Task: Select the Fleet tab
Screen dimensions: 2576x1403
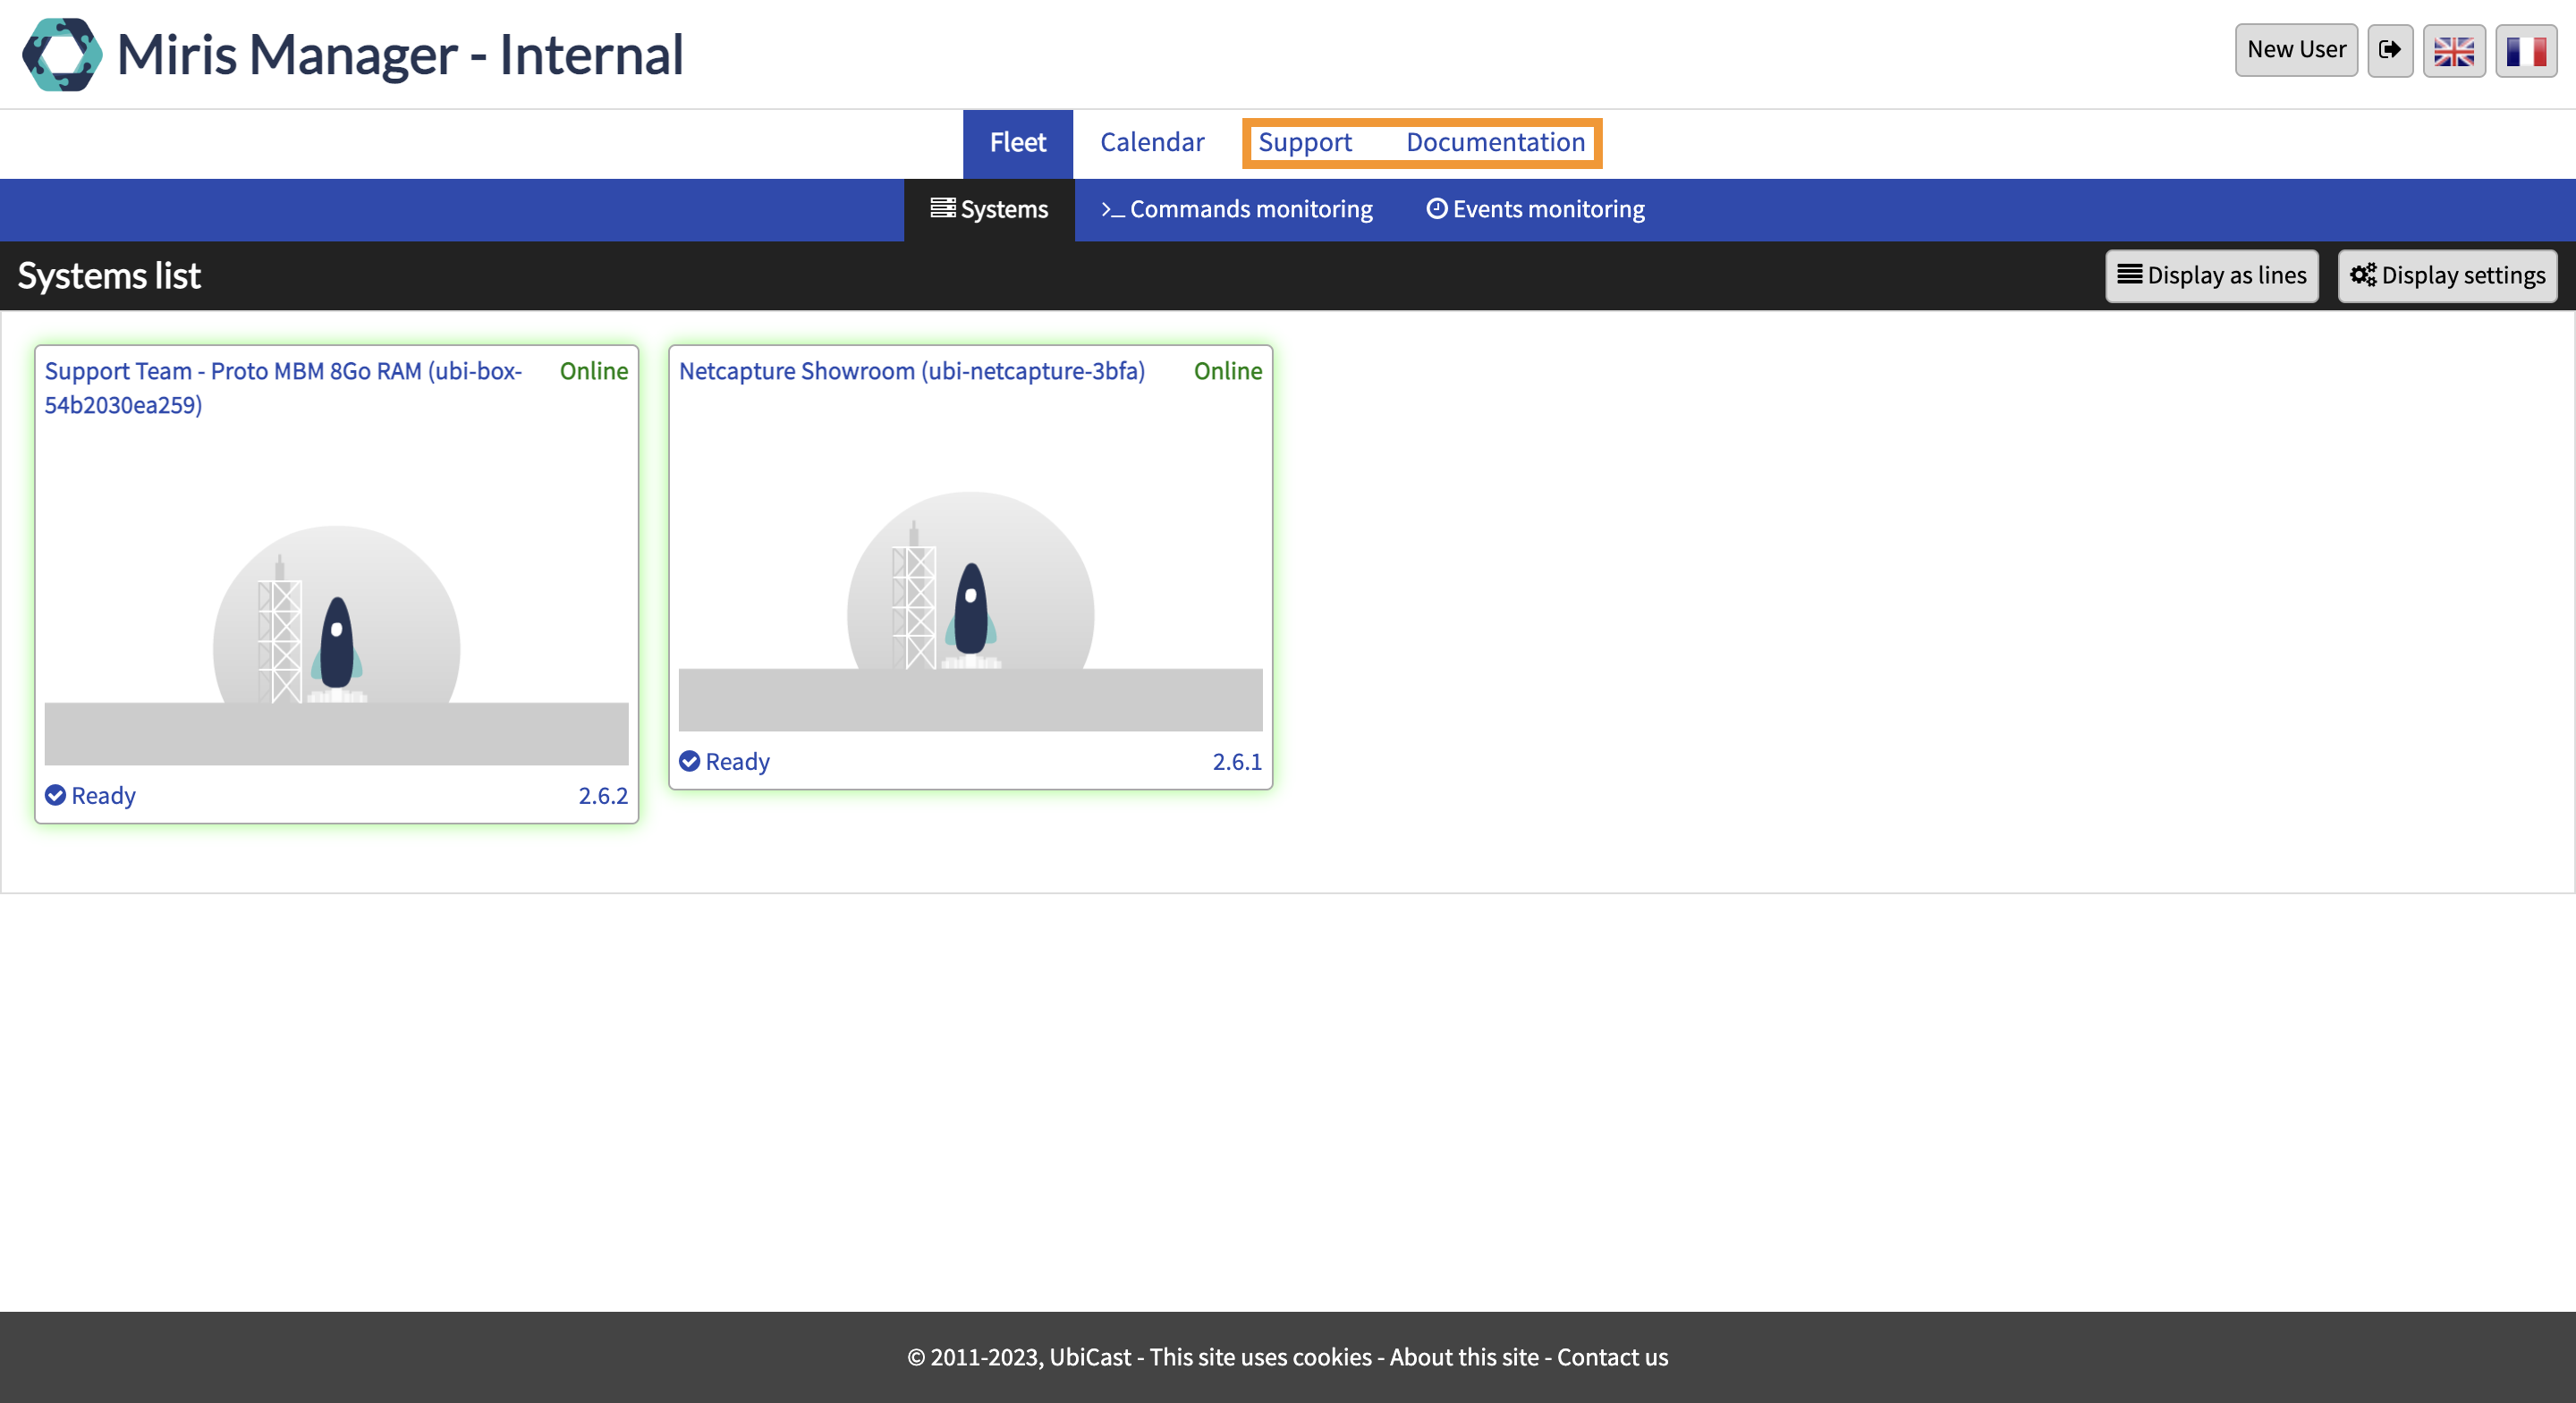Action: pyautogui.click(x=1018, y=143)
